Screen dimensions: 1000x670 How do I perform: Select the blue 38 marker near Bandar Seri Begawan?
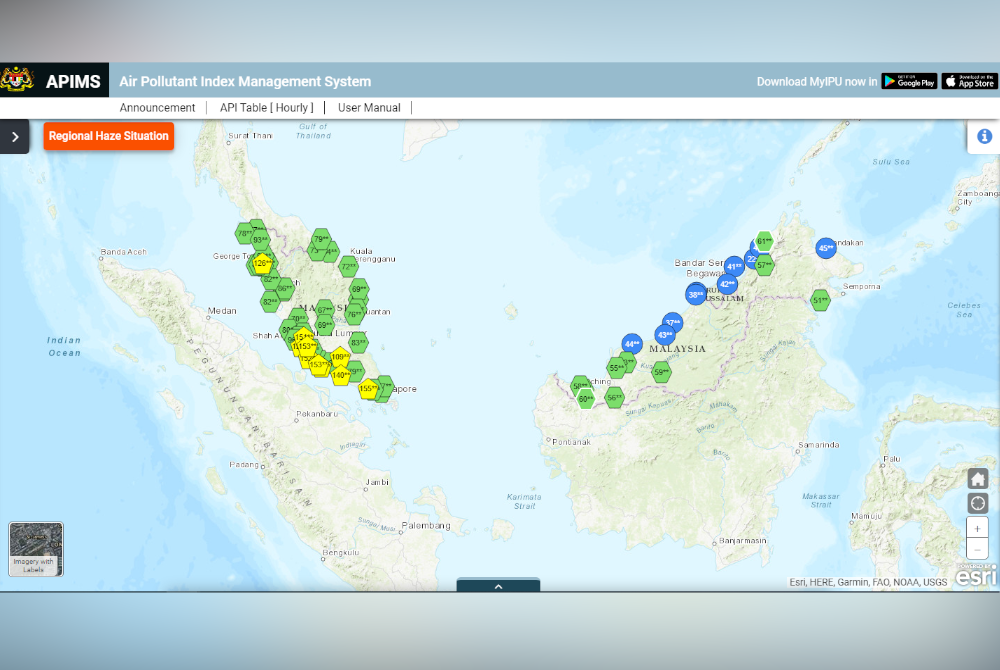point(695,294)
